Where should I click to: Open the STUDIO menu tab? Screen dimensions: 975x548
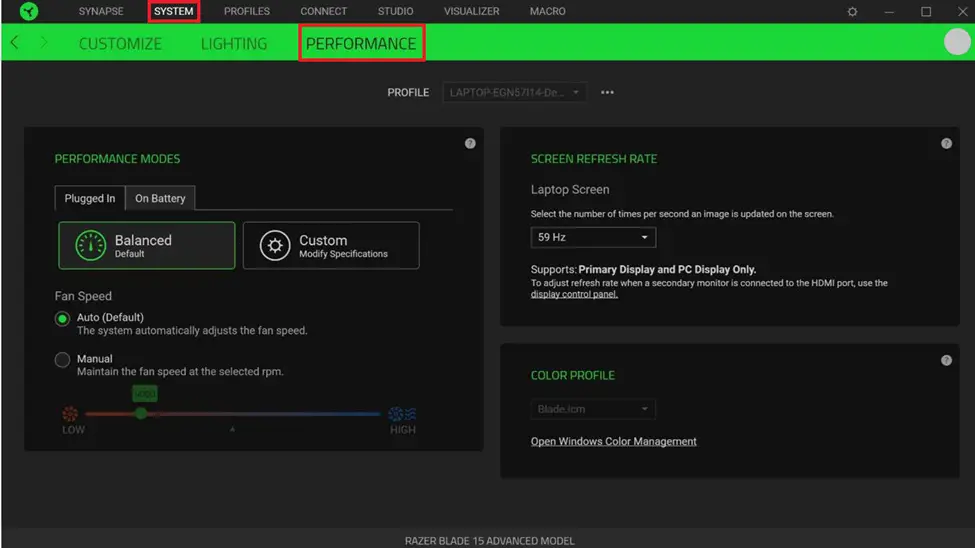pyautogui.click(x=395, y=11)
